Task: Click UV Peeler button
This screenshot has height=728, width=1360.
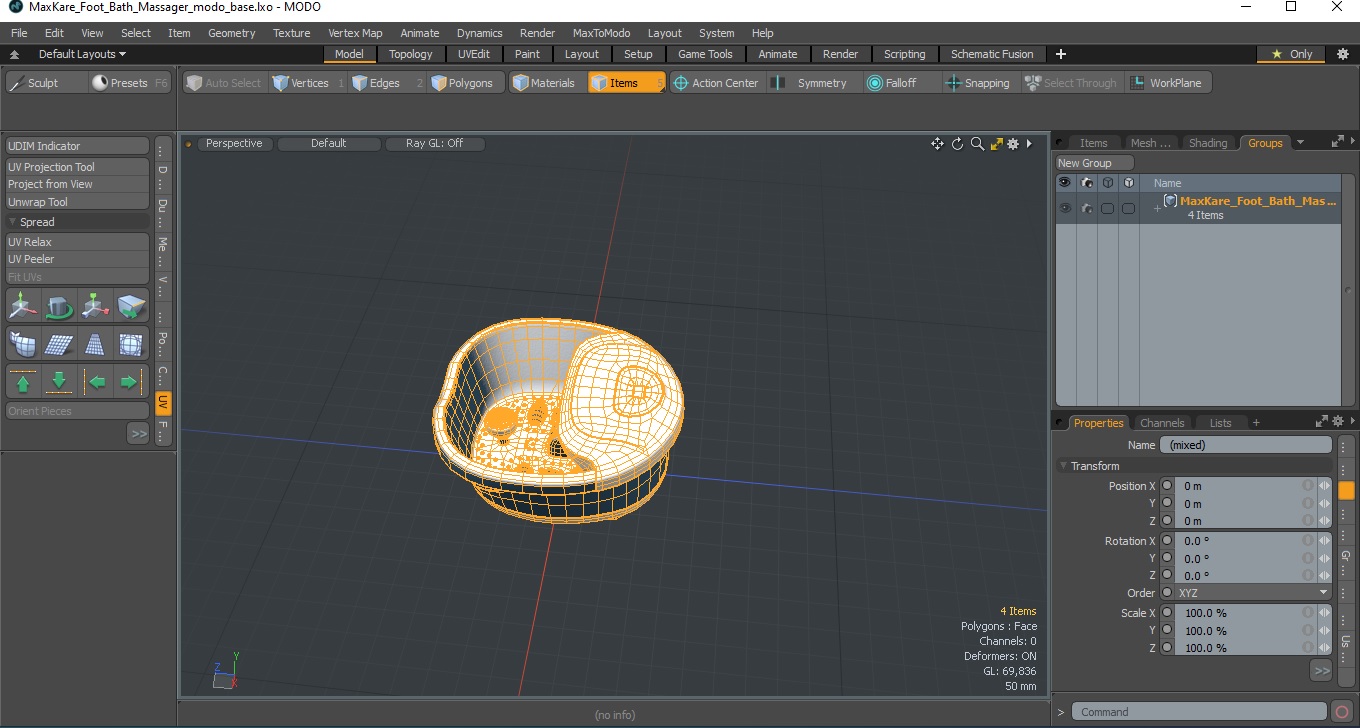Action: coord(78,259)
